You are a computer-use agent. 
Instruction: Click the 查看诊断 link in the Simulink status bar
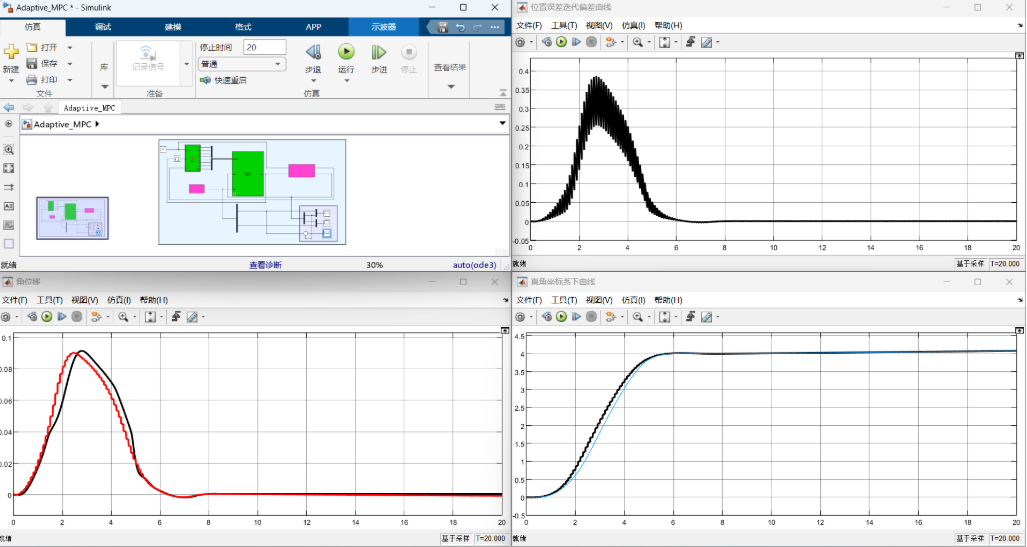(x=265, y=265)
